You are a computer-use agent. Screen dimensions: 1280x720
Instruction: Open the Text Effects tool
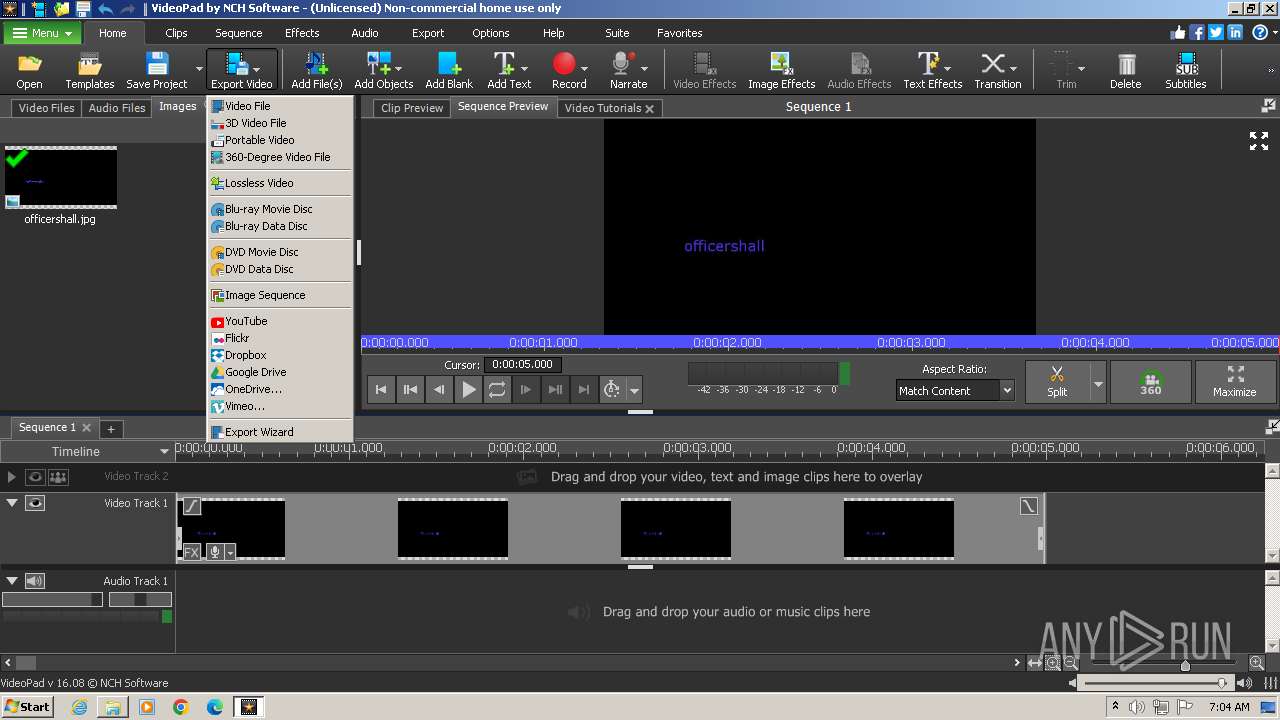[932, 70]
